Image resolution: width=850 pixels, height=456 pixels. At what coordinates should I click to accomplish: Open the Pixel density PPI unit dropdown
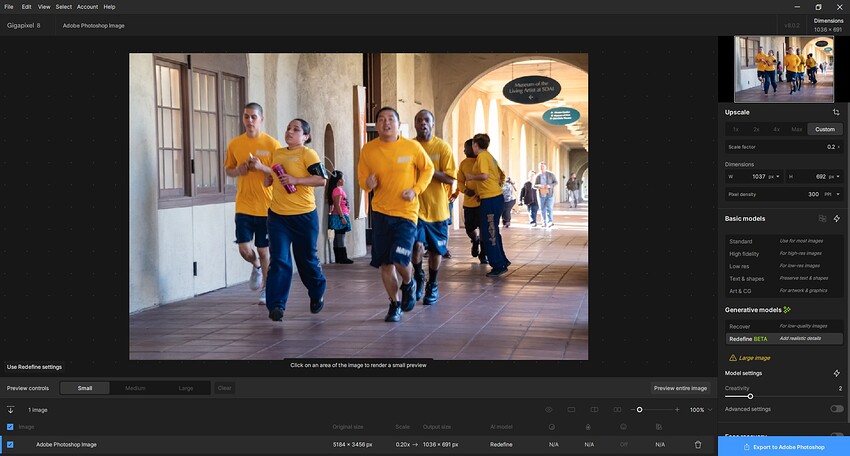tap(832, 194)
